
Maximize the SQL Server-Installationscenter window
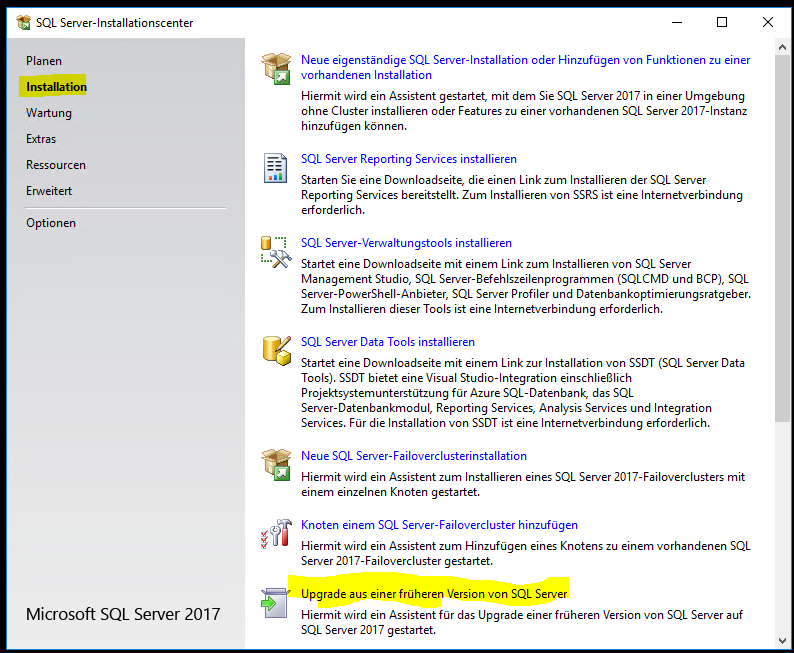tap(722, 22)
